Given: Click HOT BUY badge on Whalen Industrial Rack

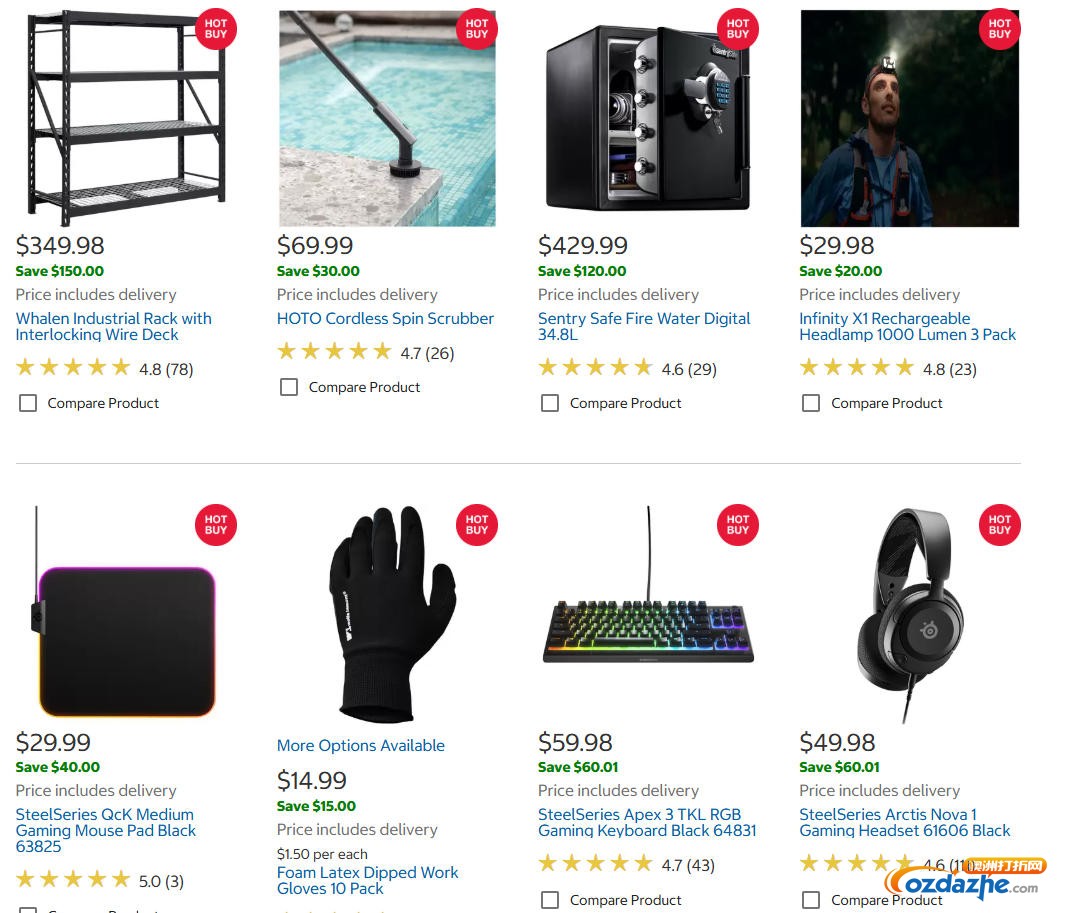Looking at the screenshot, I should coord(215,28).
